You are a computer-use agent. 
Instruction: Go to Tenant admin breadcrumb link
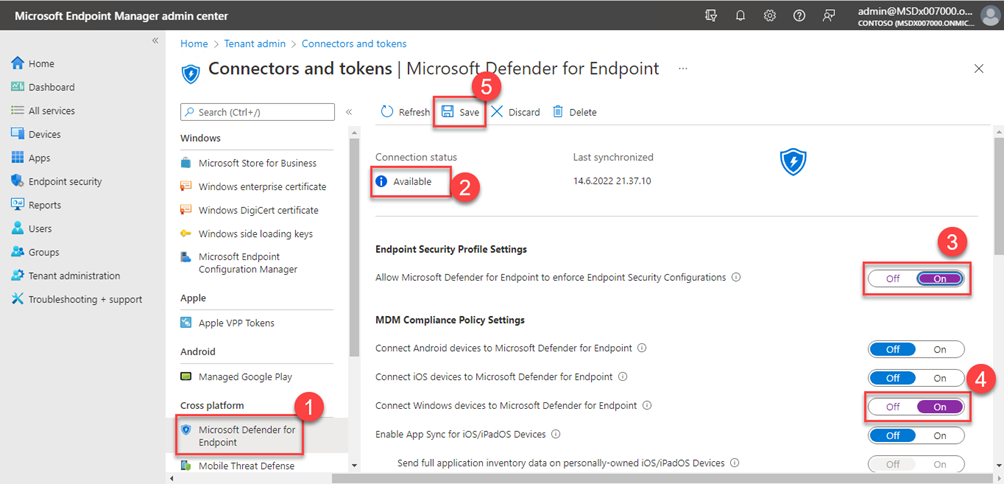point(254,44)
